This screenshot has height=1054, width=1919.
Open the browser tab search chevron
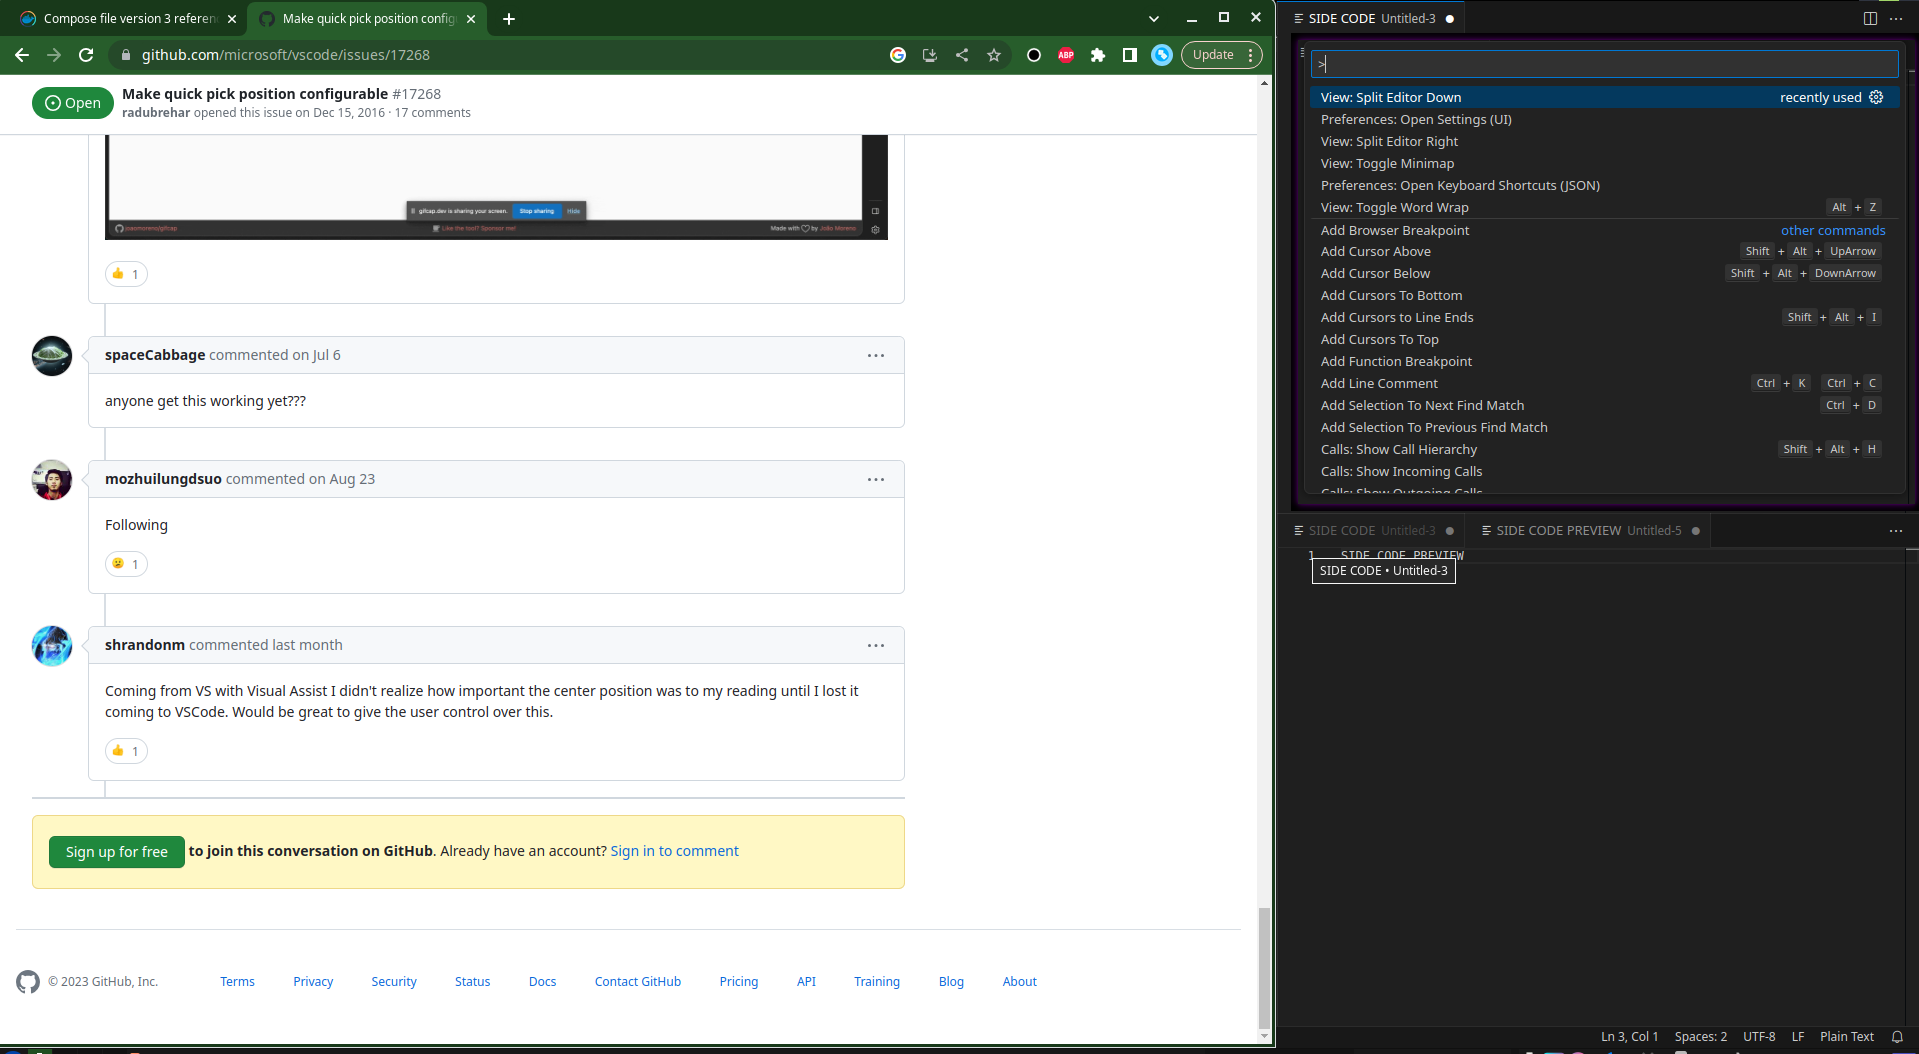point(1153,18)
